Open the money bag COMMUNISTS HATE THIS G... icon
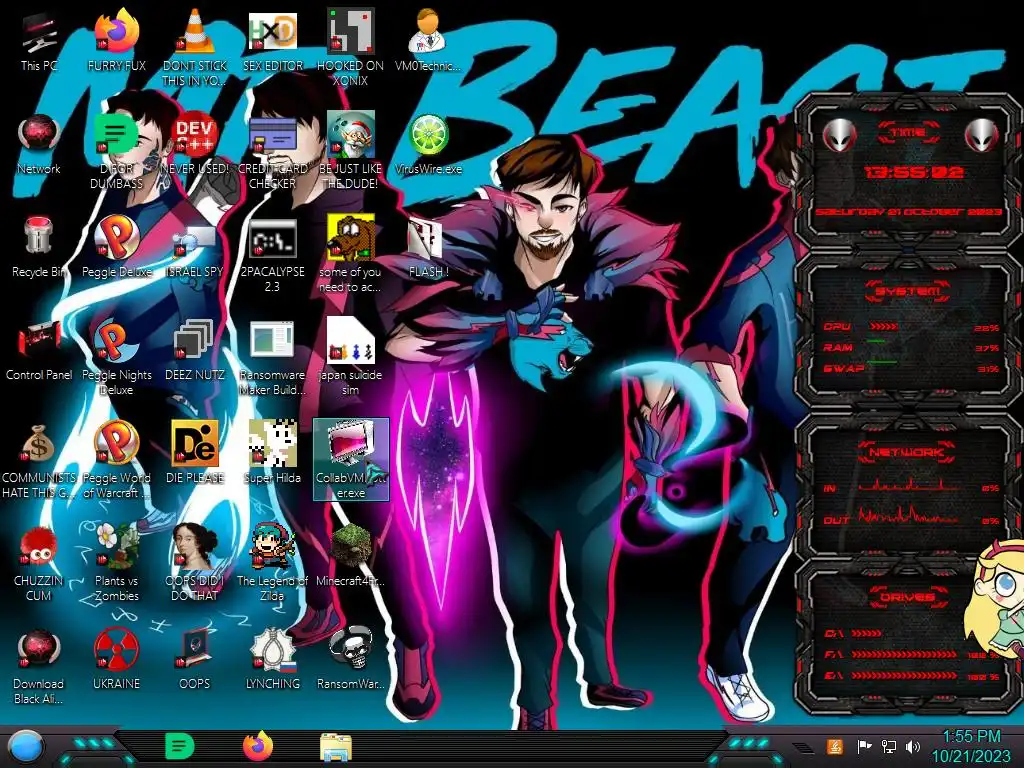1024x768 pixels. (39, 461)
